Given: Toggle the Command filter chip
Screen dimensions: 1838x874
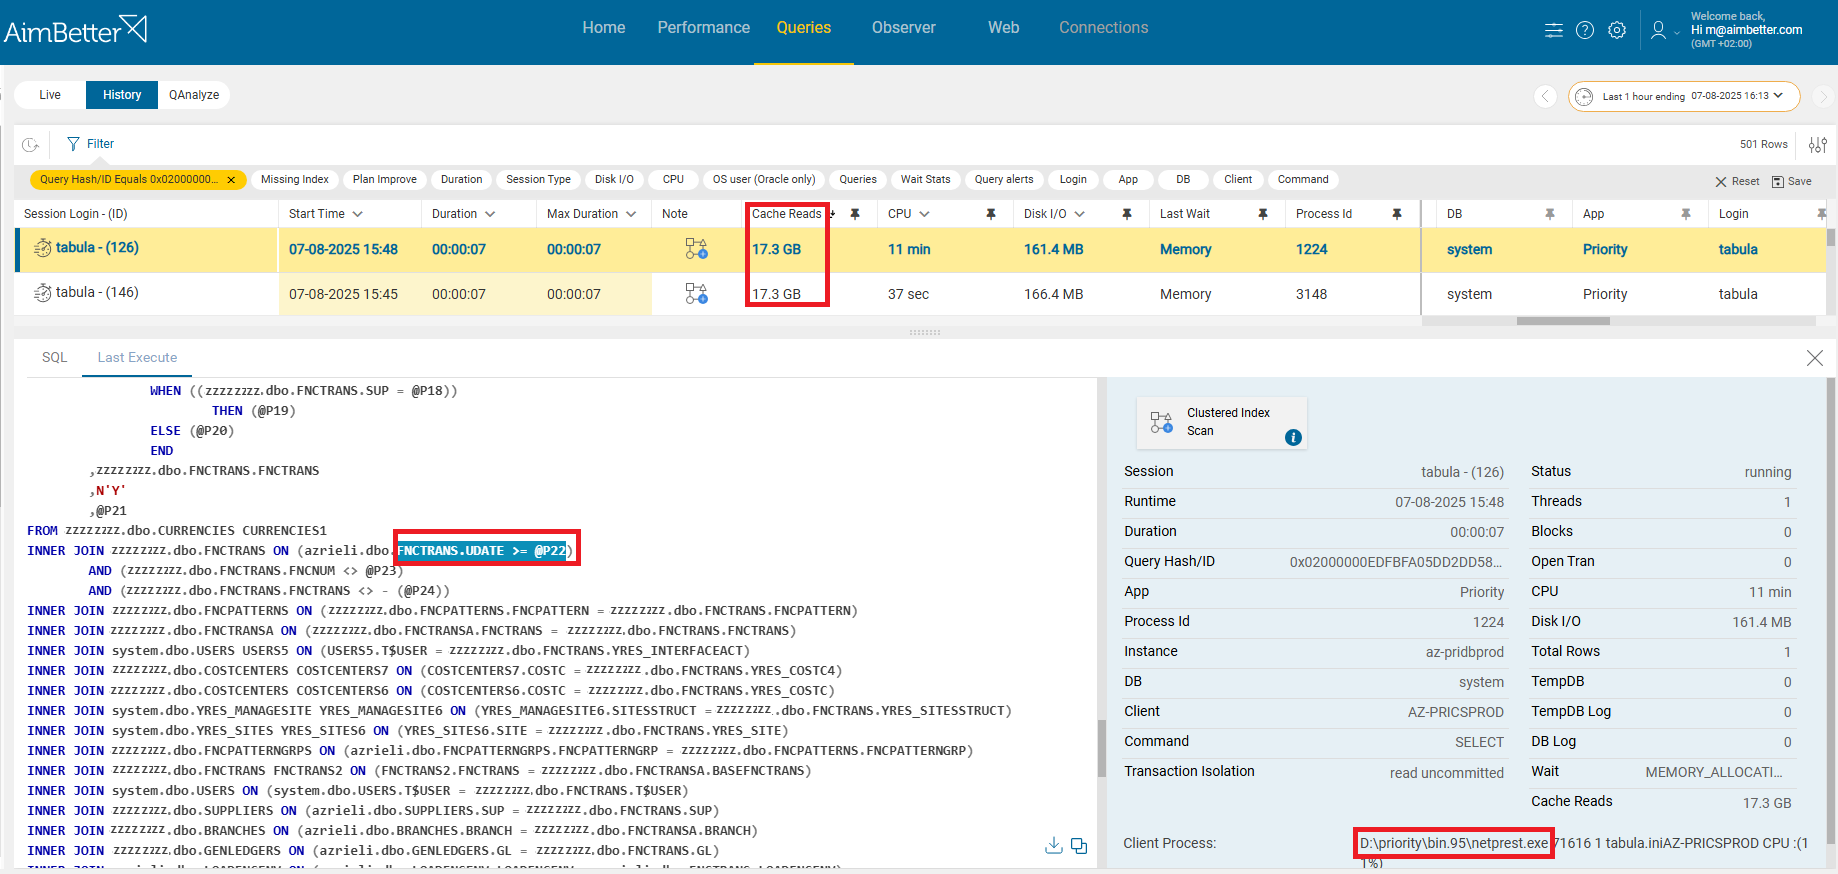Looking at the screenshot, I should pos(1303,180).
